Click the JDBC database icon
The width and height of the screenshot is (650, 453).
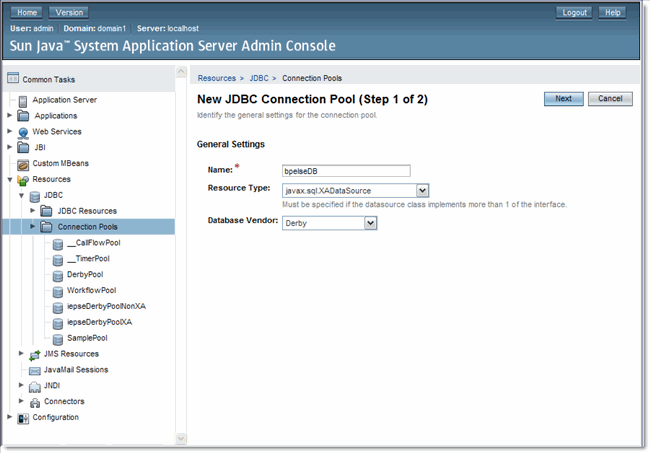pos(35,196)
